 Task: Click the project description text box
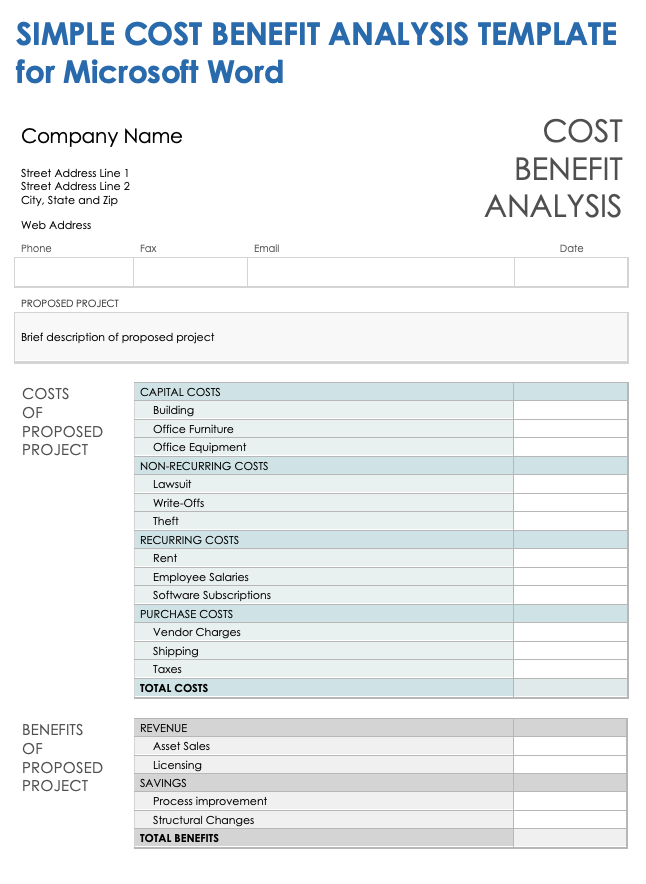click(321, 338)
